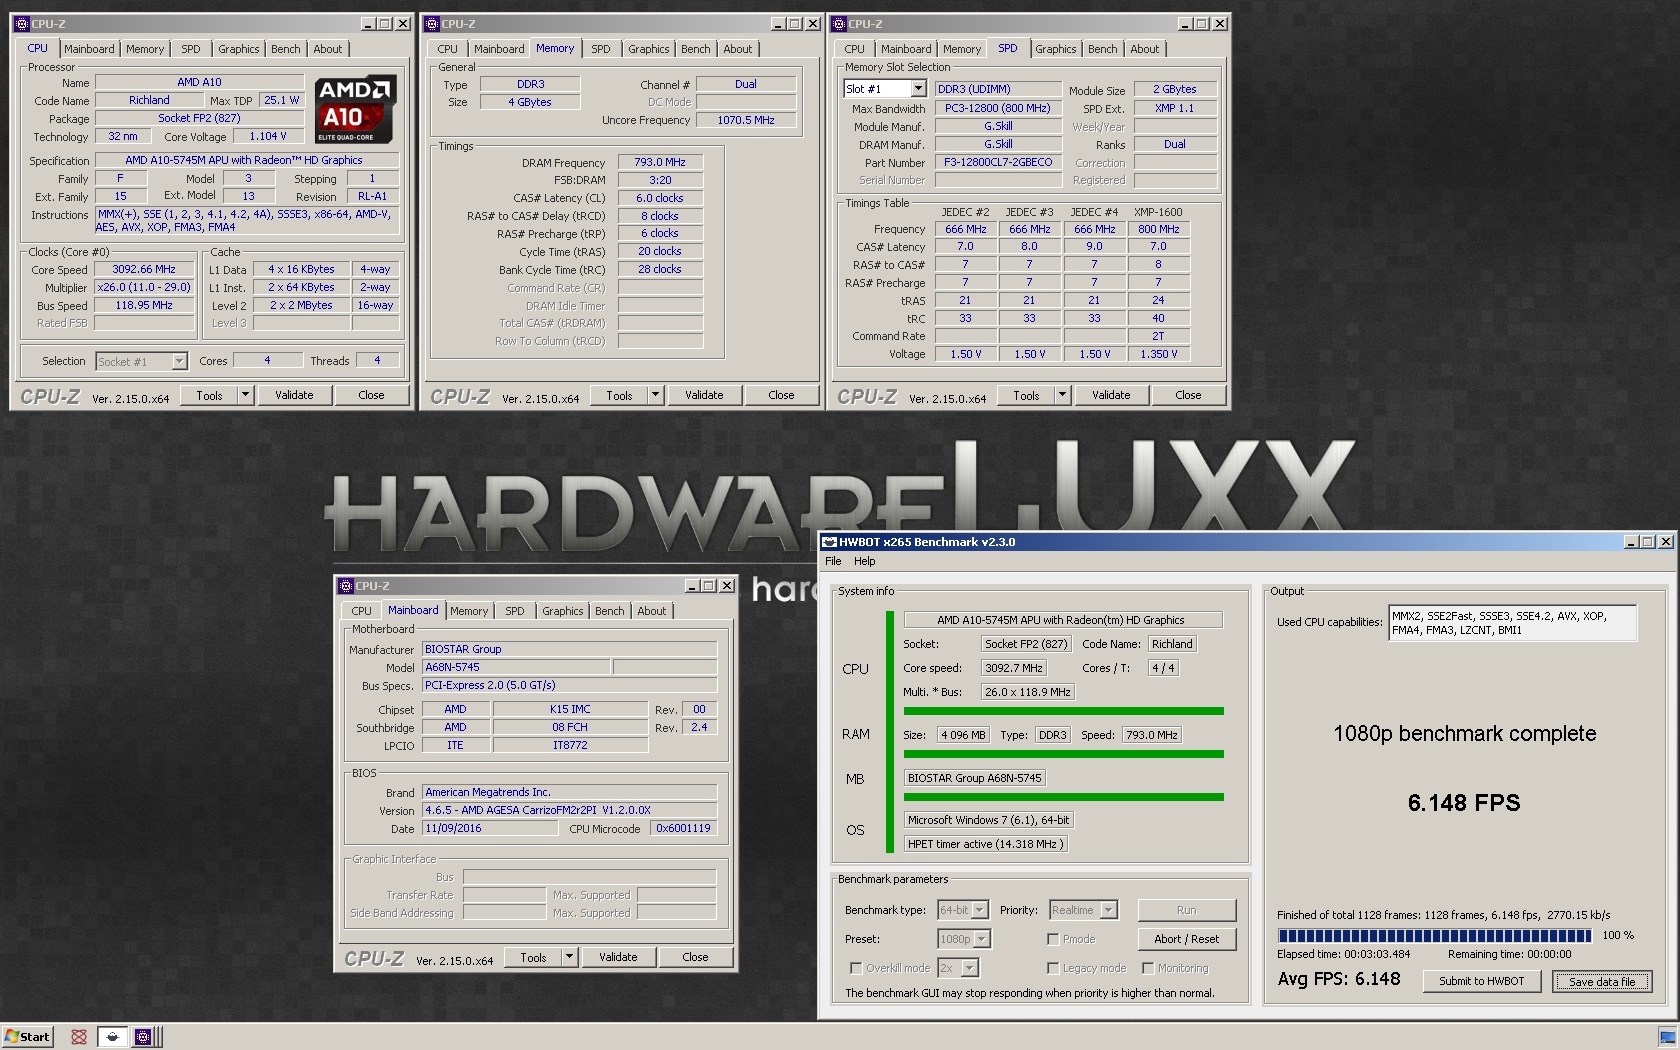Click Close button in the SPD window

coord(1188,395)
